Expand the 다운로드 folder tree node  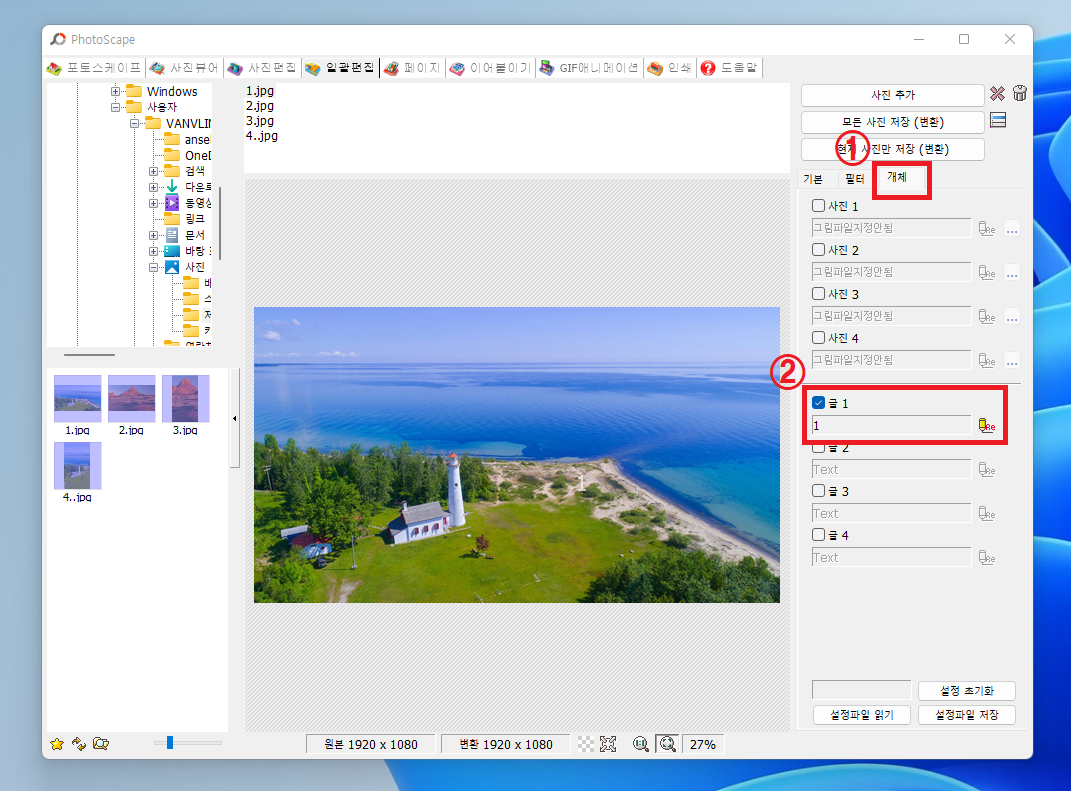(154, 187)
